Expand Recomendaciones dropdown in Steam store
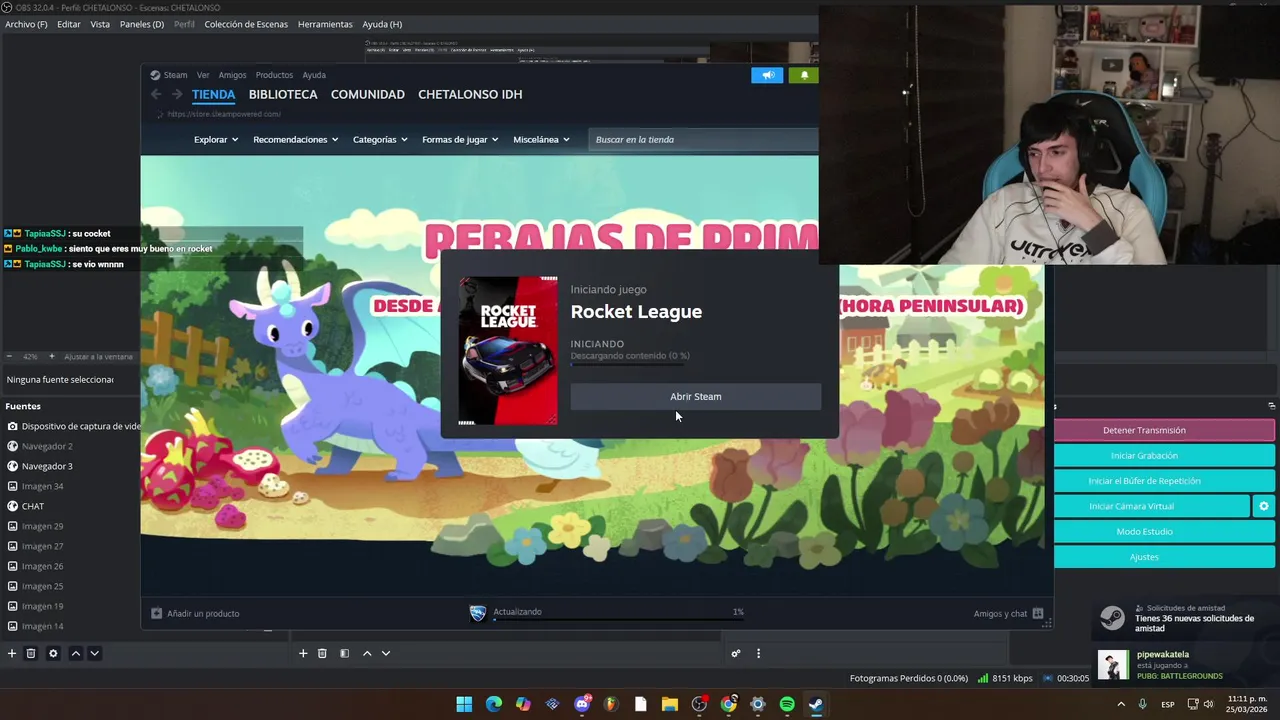This screenshot has width=1280, height=720. (x=296, y=139)
